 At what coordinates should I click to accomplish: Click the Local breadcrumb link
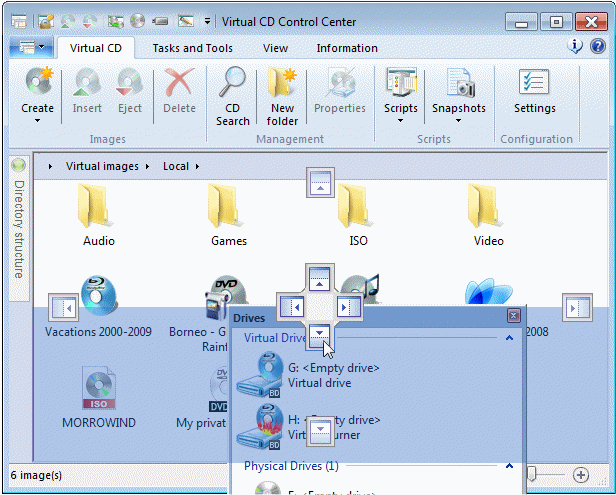pyautogui.click(x=176, y=166)
